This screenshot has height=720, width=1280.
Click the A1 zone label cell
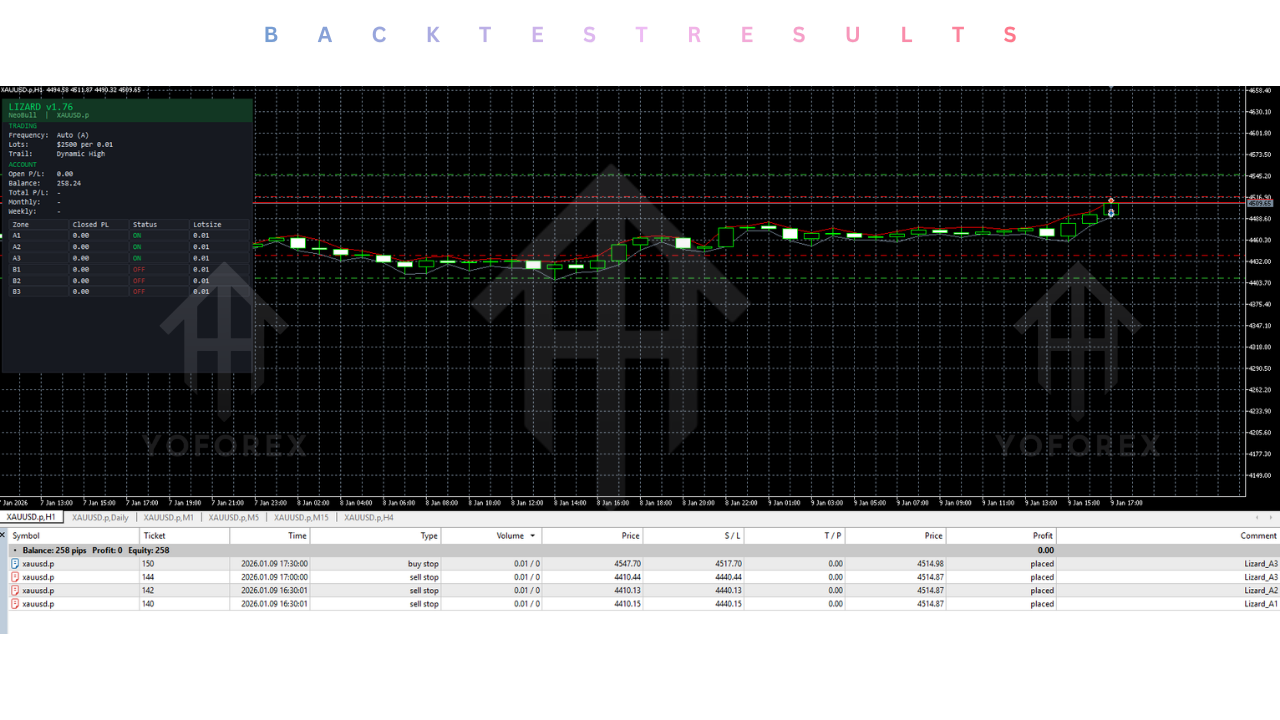16,235
